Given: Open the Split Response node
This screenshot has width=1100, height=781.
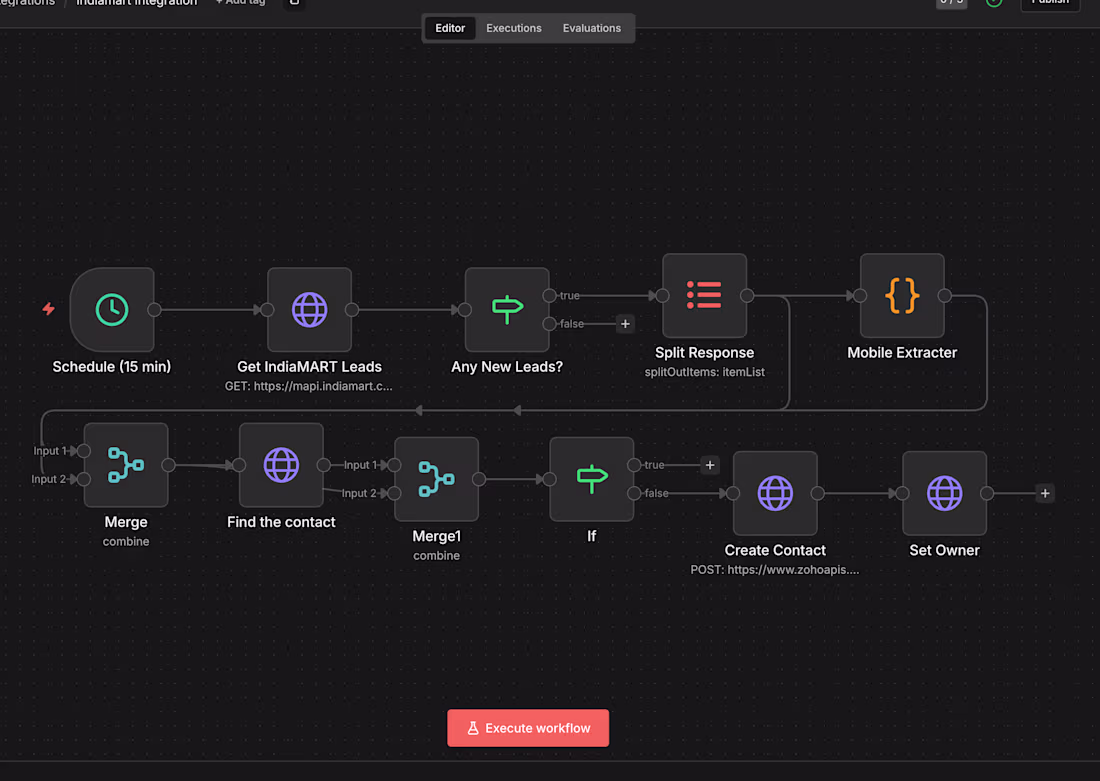Looking at the screenshot, I should (x=704, y=295).
